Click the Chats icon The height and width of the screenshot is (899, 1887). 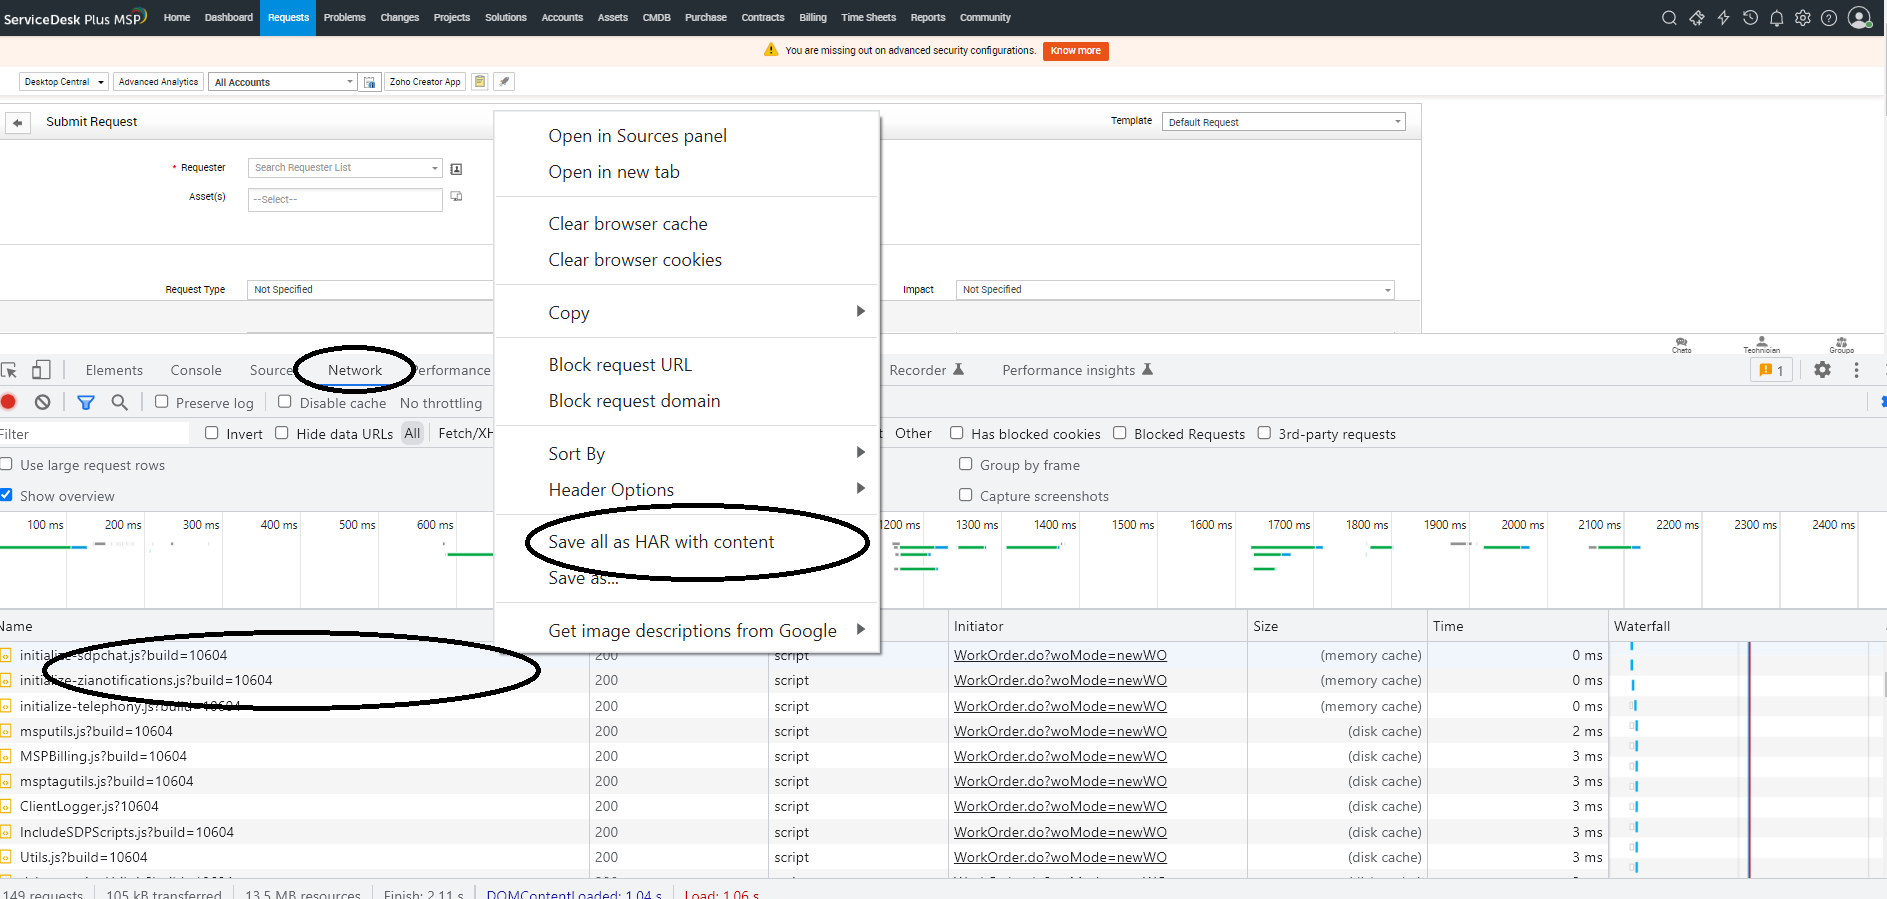[x=1682, y=345]
